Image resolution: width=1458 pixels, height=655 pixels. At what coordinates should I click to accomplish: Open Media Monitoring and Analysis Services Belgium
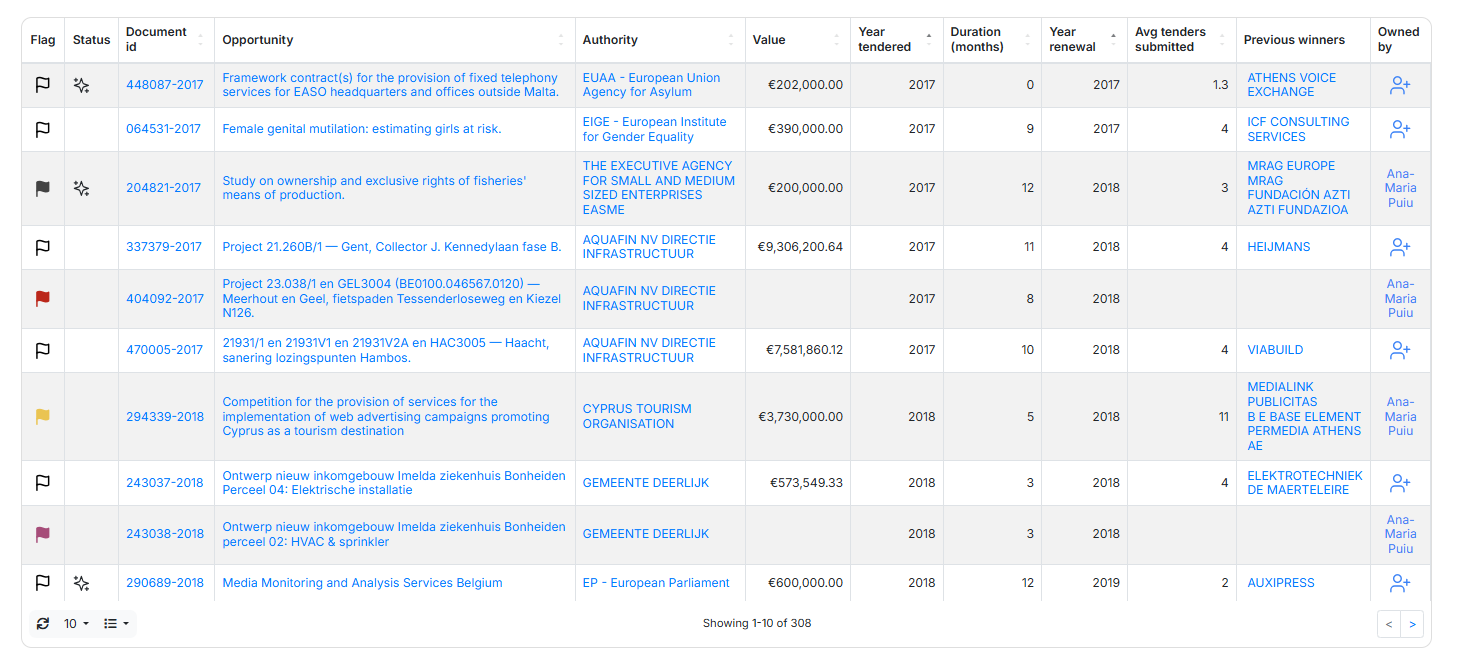(x=362, y=583)
